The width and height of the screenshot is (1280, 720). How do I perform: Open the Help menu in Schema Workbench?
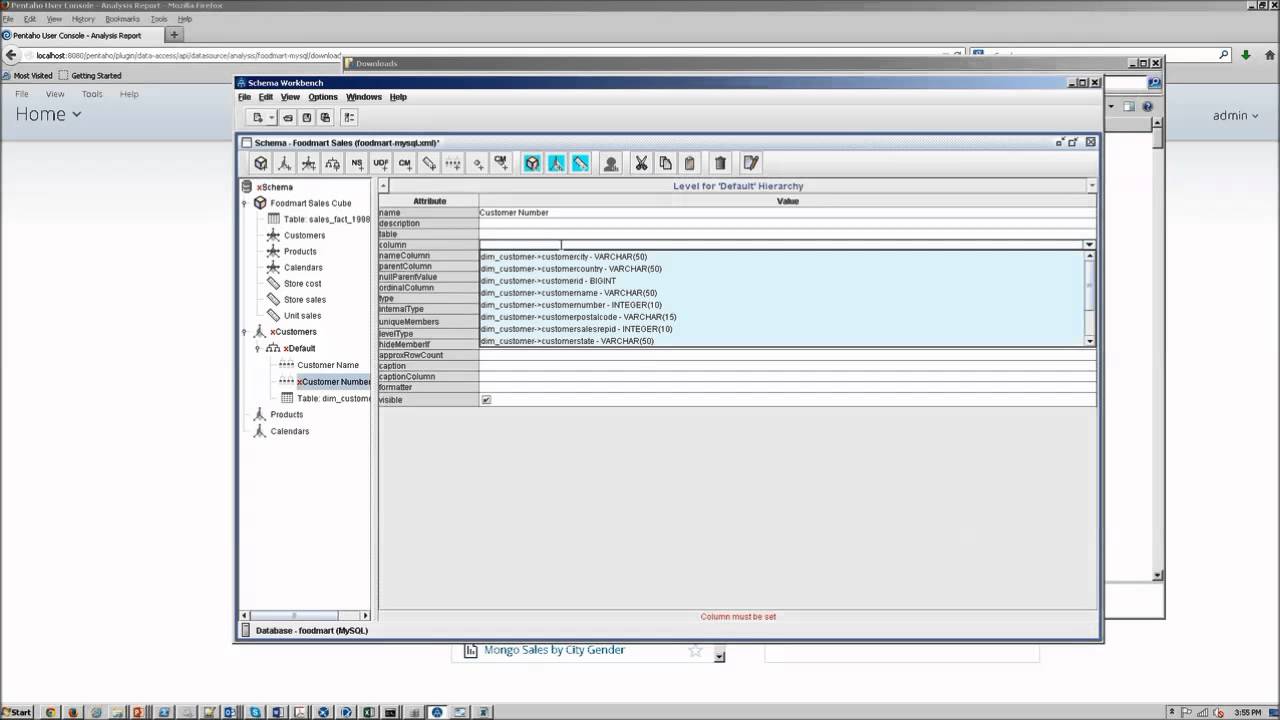coord(398,97)
